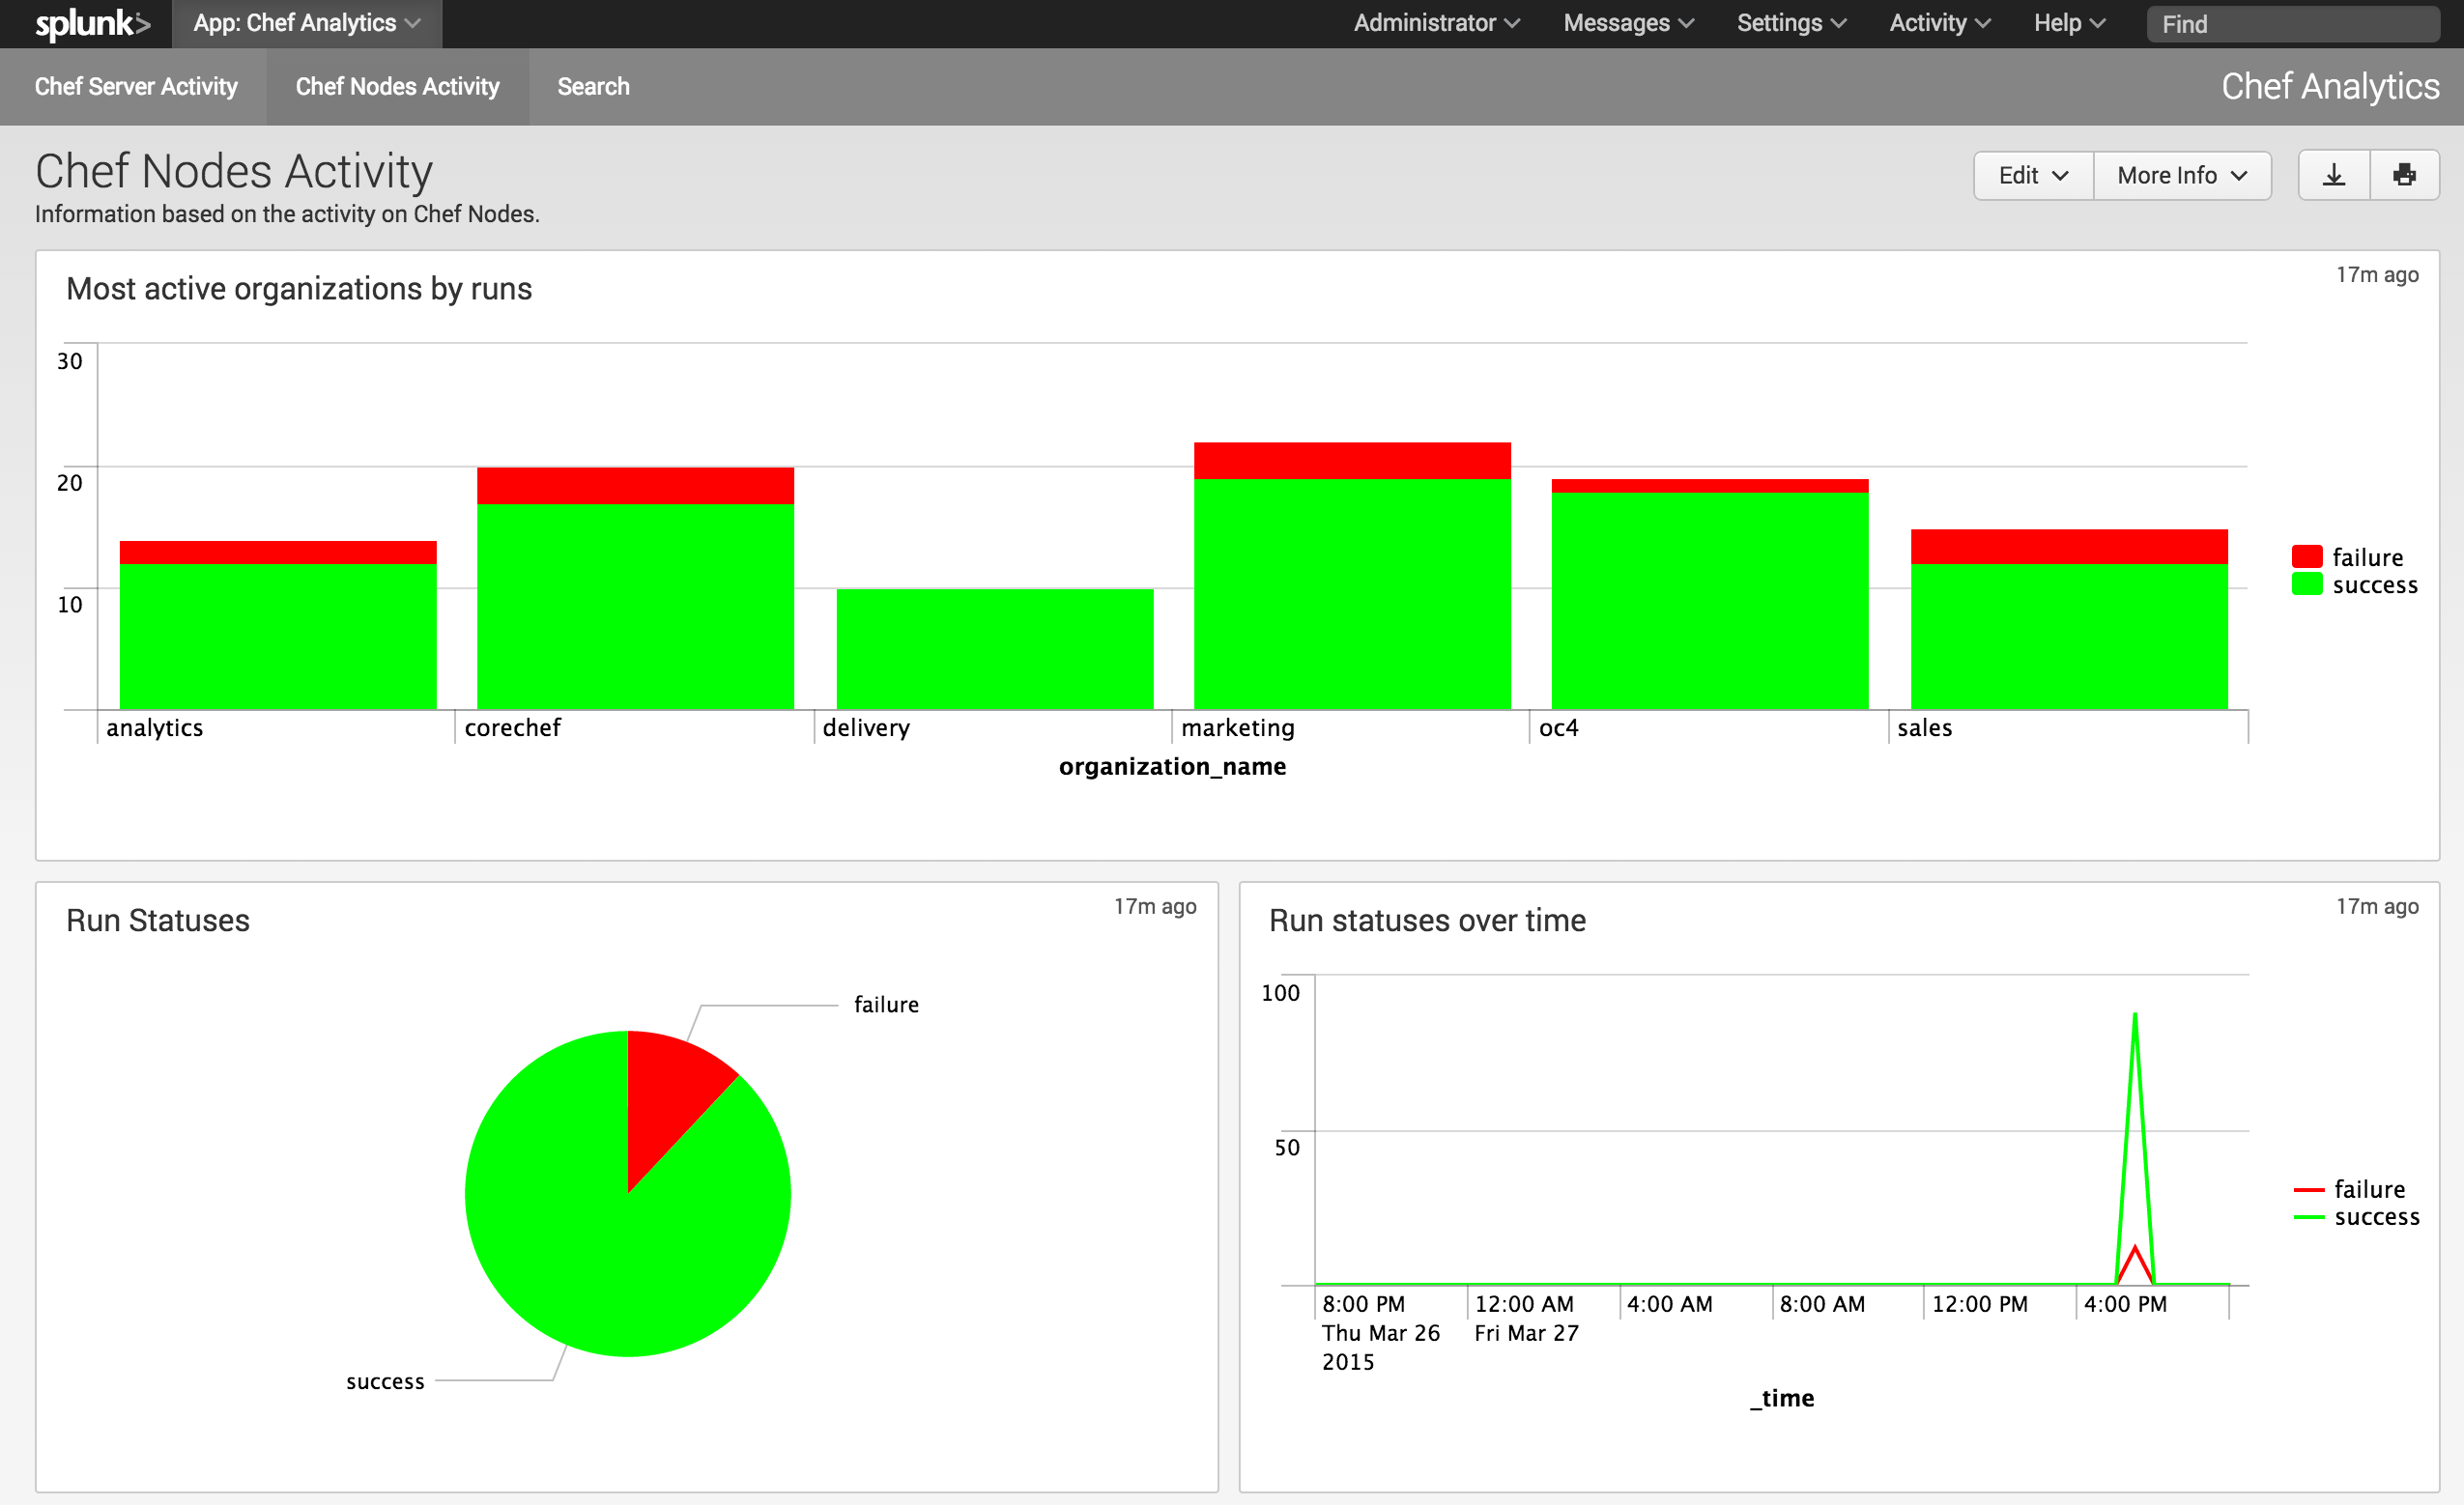The height and width of the screenshot is (1505, 2464).
Task: Click the Chef Nodes Activity tab
Action: click(x=396, y=86)
